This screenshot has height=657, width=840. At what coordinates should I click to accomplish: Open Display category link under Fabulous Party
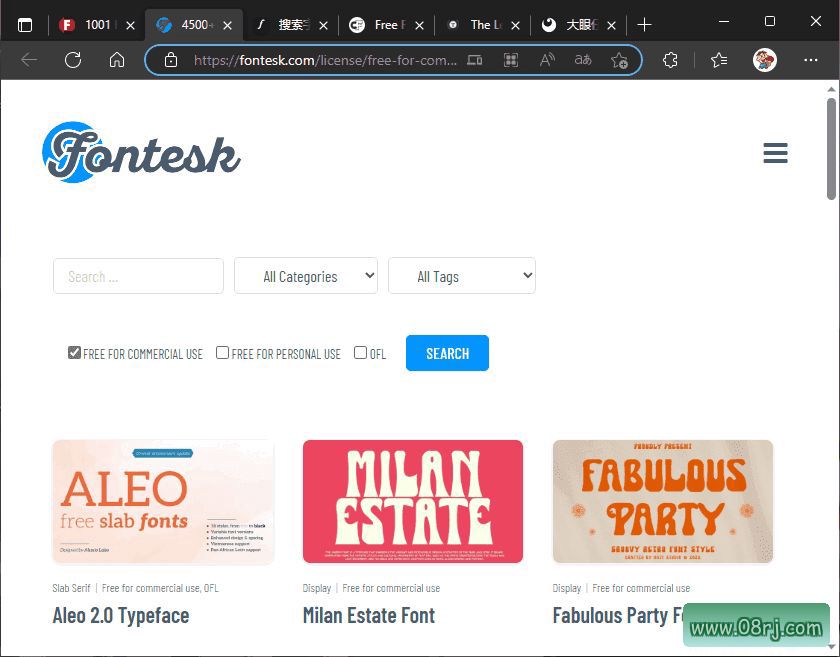(567, 588)
